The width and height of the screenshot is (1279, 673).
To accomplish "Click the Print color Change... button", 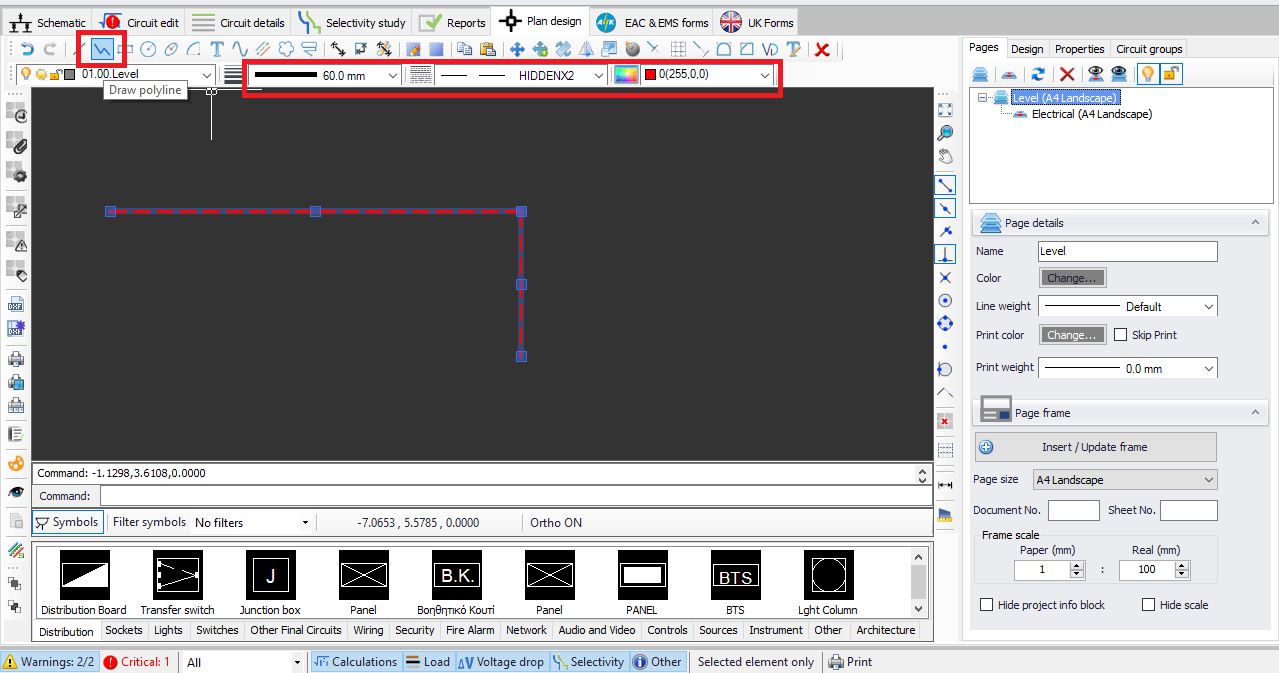I will click(x=1073, y=335).
